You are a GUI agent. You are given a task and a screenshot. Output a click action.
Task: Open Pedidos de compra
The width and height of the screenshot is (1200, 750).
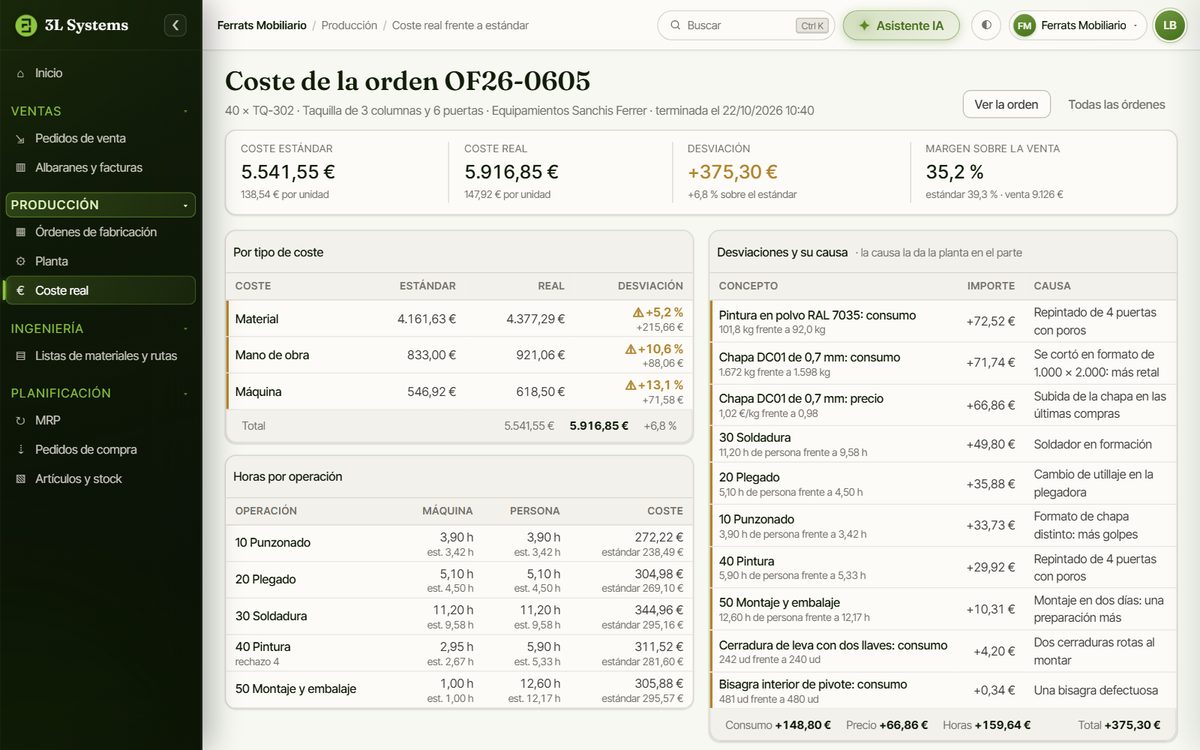coord(100,449)
